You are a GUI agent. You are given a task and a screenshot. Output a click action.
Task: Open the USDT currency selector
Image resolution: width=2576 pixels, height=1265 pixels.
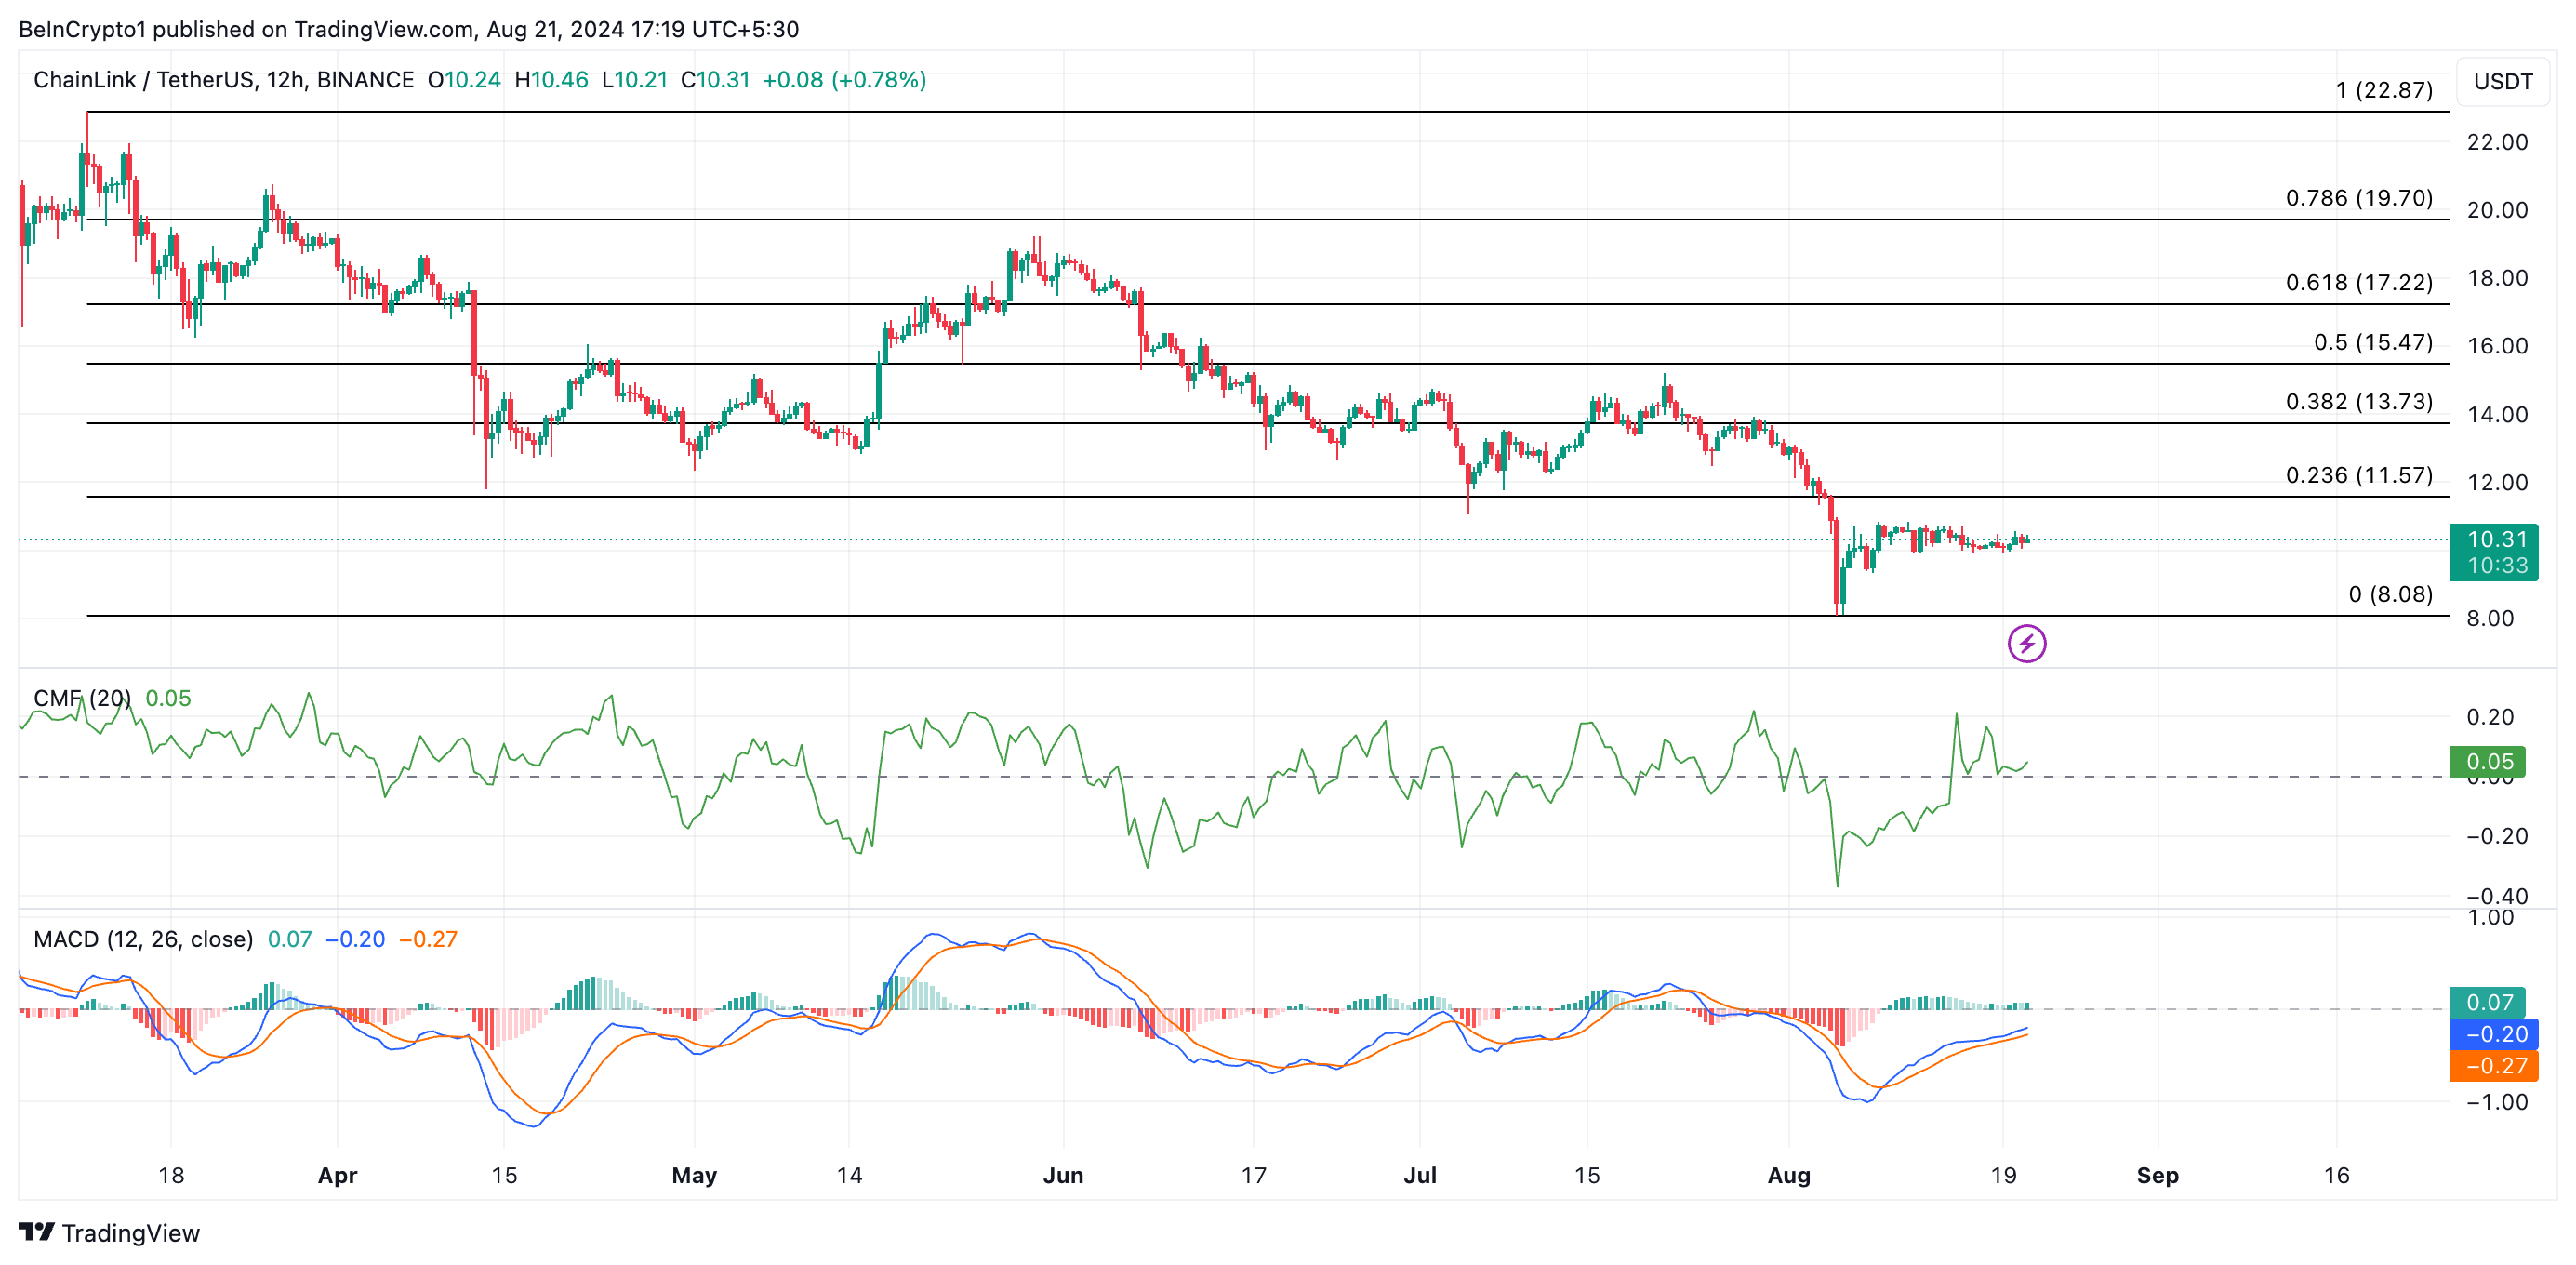[2502, 81]
